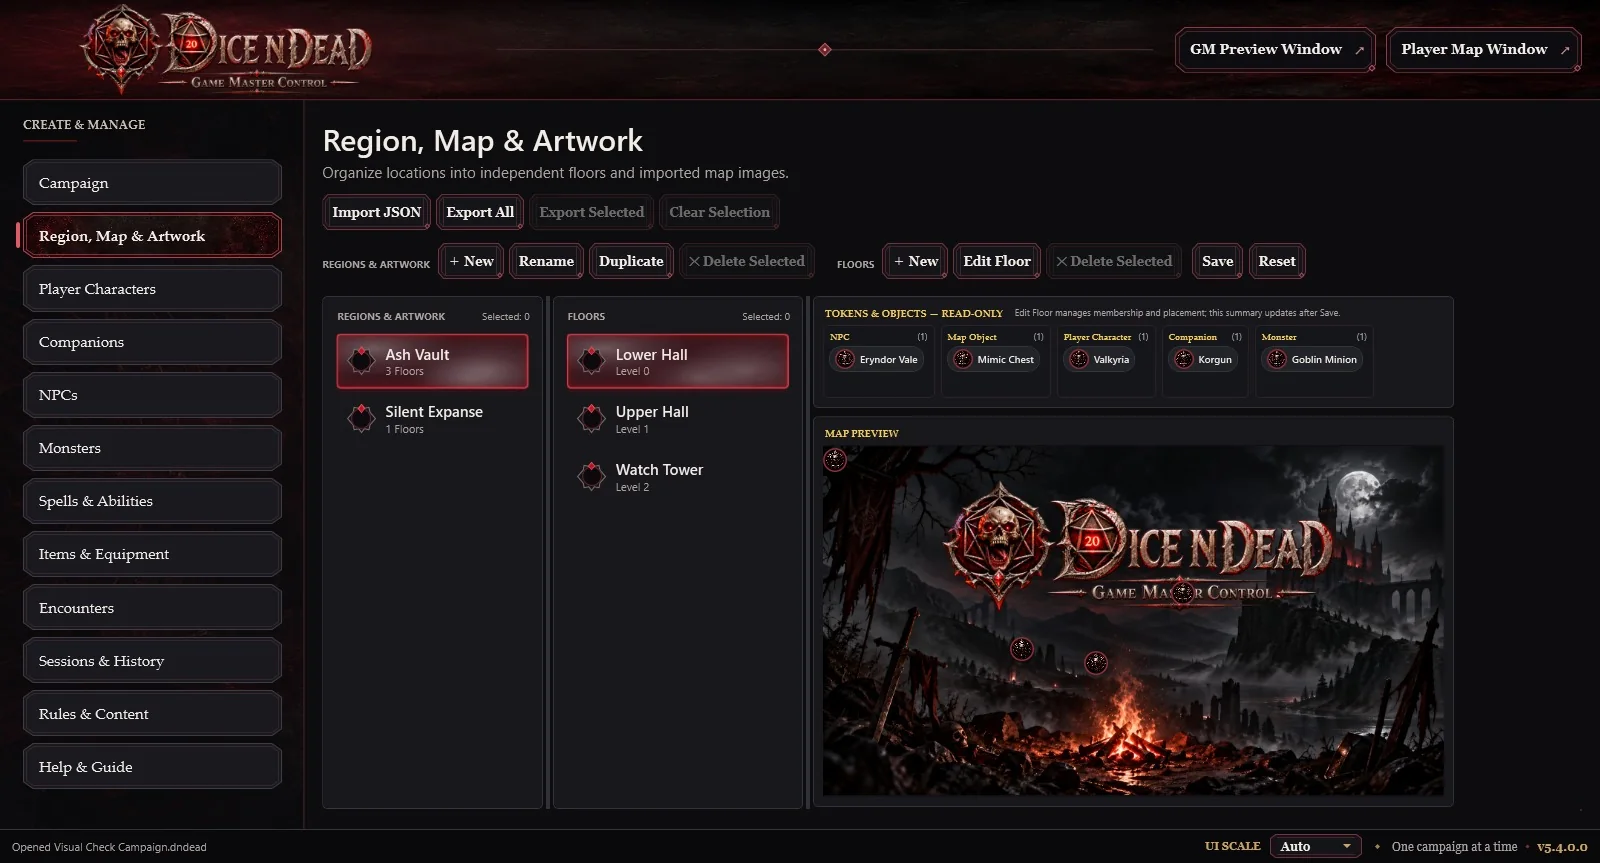Viewport: 1600px width, 863px height.
Task: Open the Companions section
Action: [152, 342]
